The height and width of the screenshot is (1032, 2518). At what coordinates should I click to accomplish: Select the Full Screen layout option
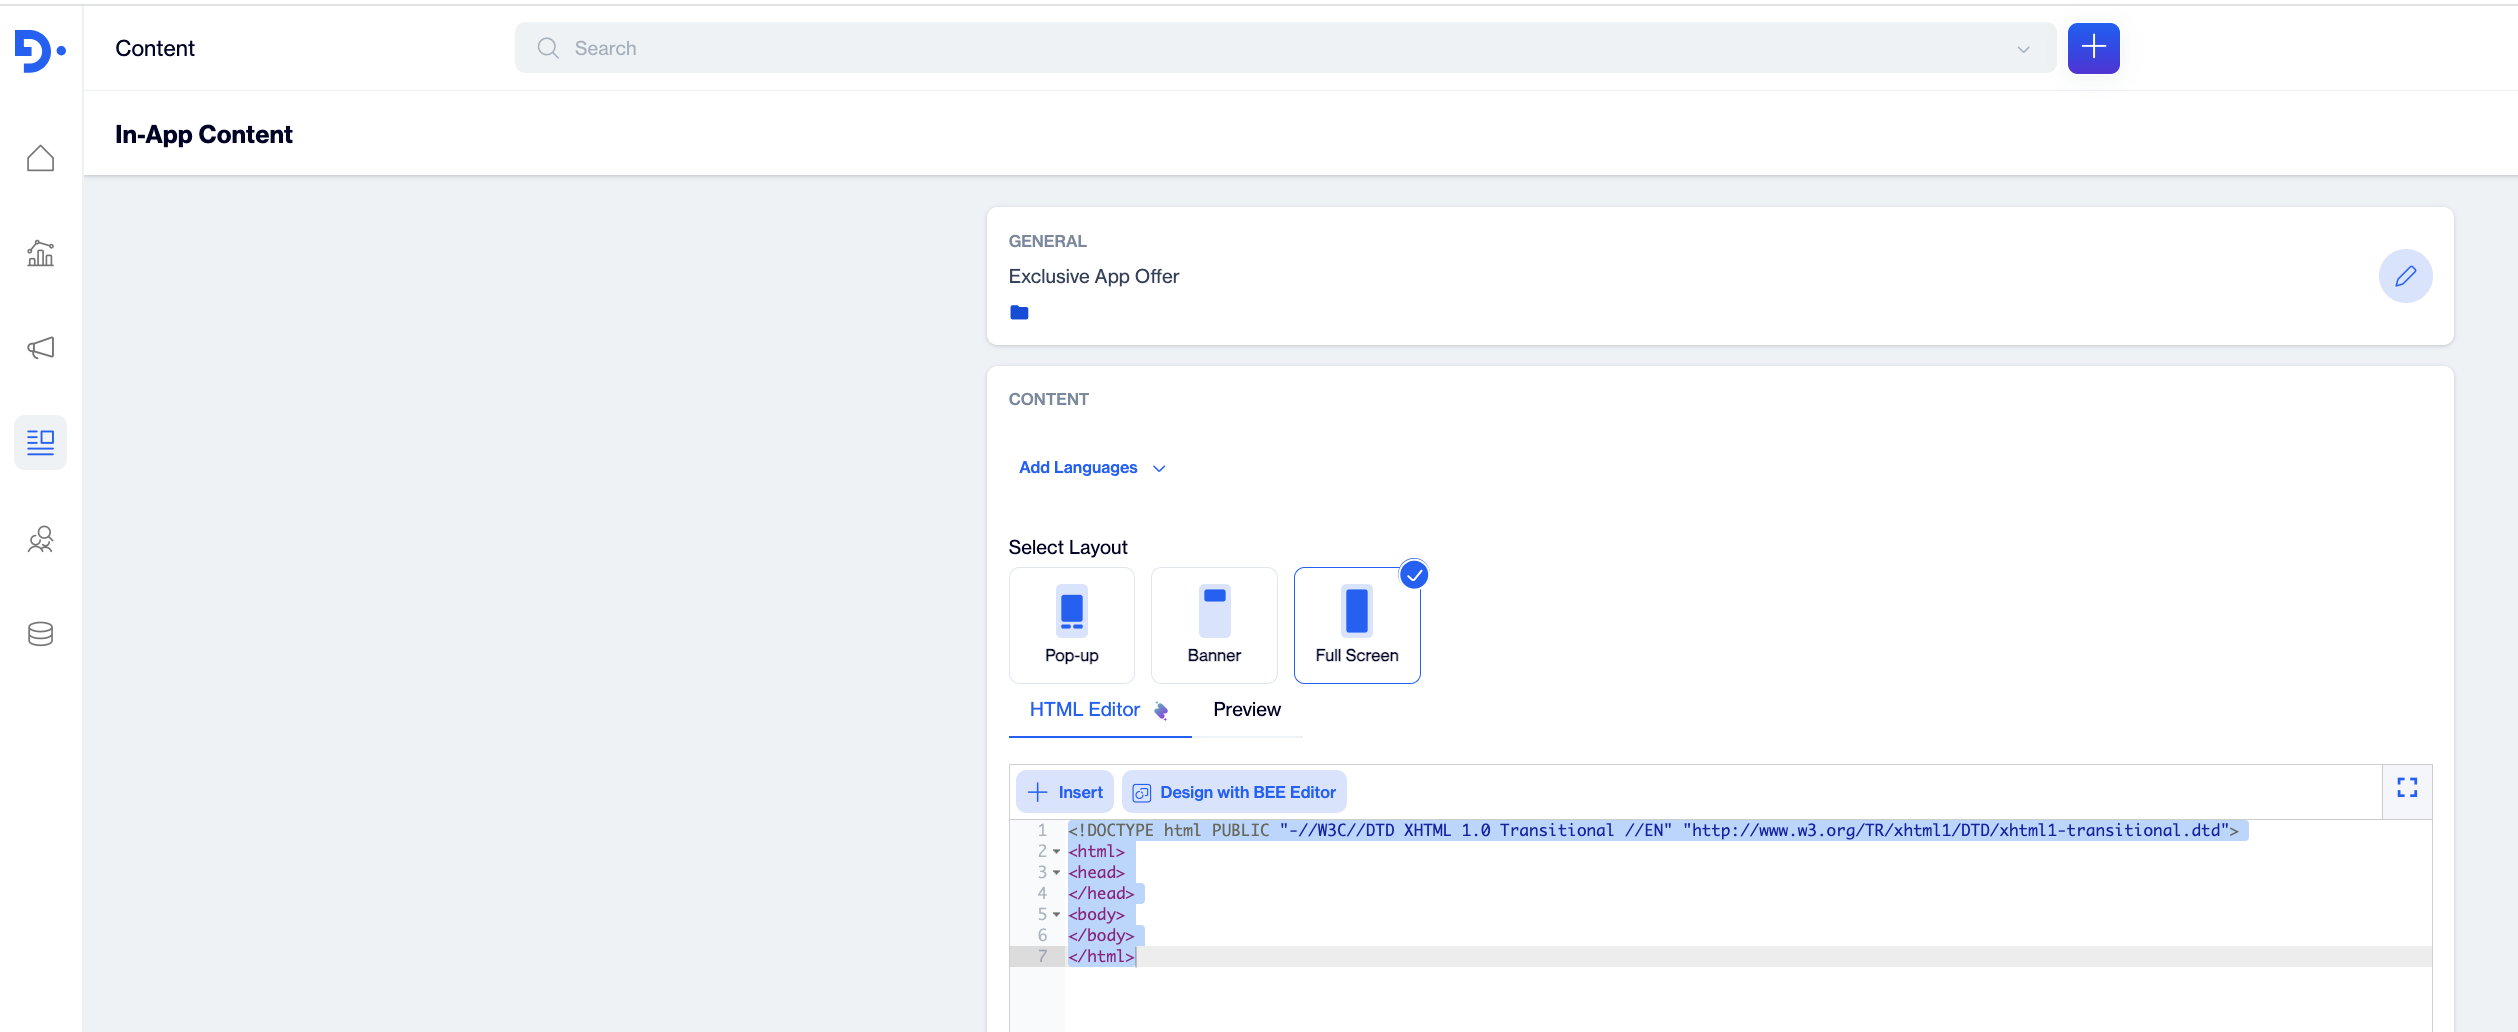(x=1357, y=625)
